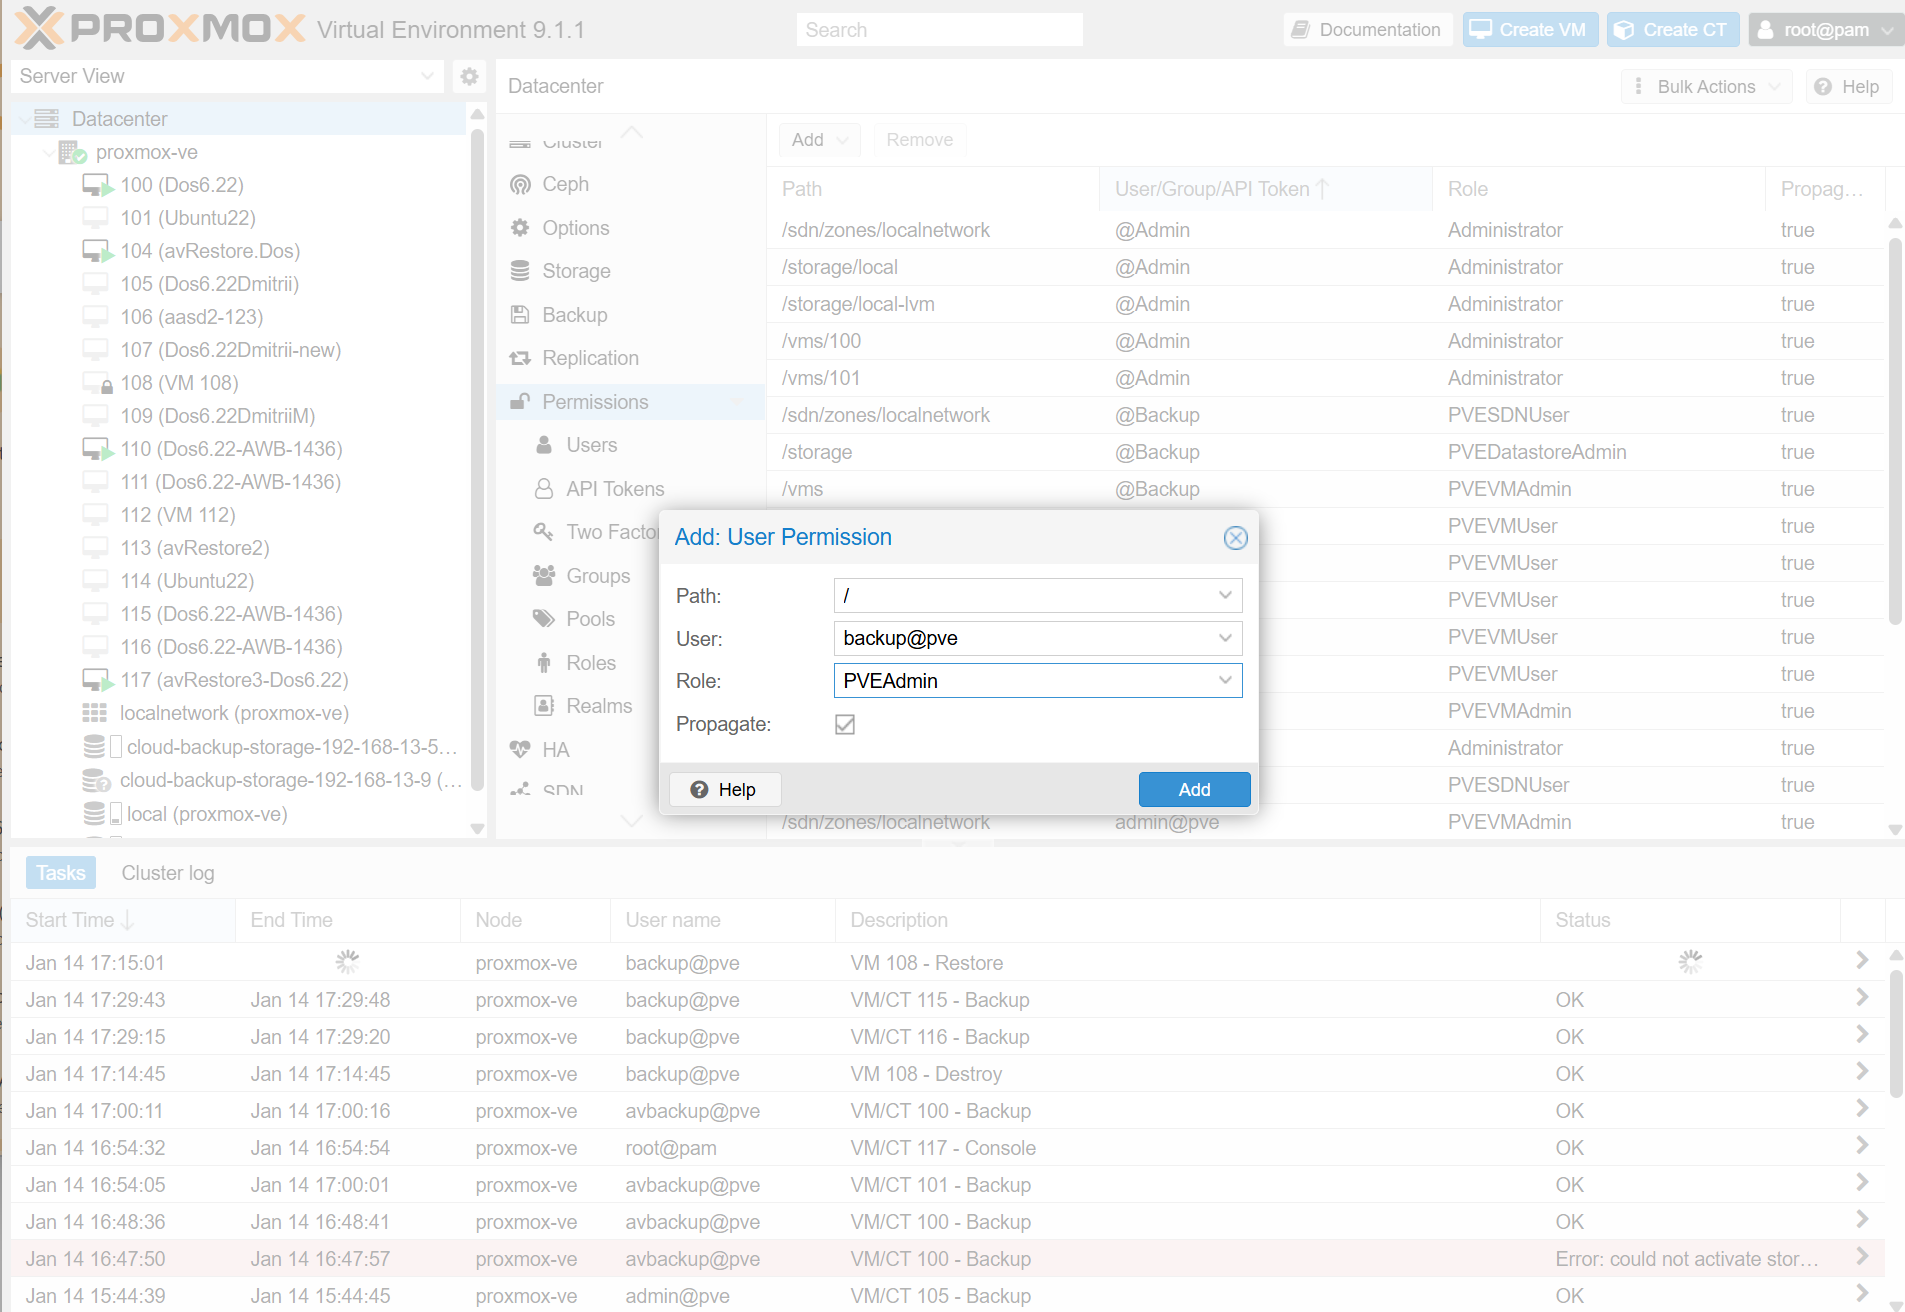
Task: Click the Backup floppy disk icon
Action: point(520,315)
